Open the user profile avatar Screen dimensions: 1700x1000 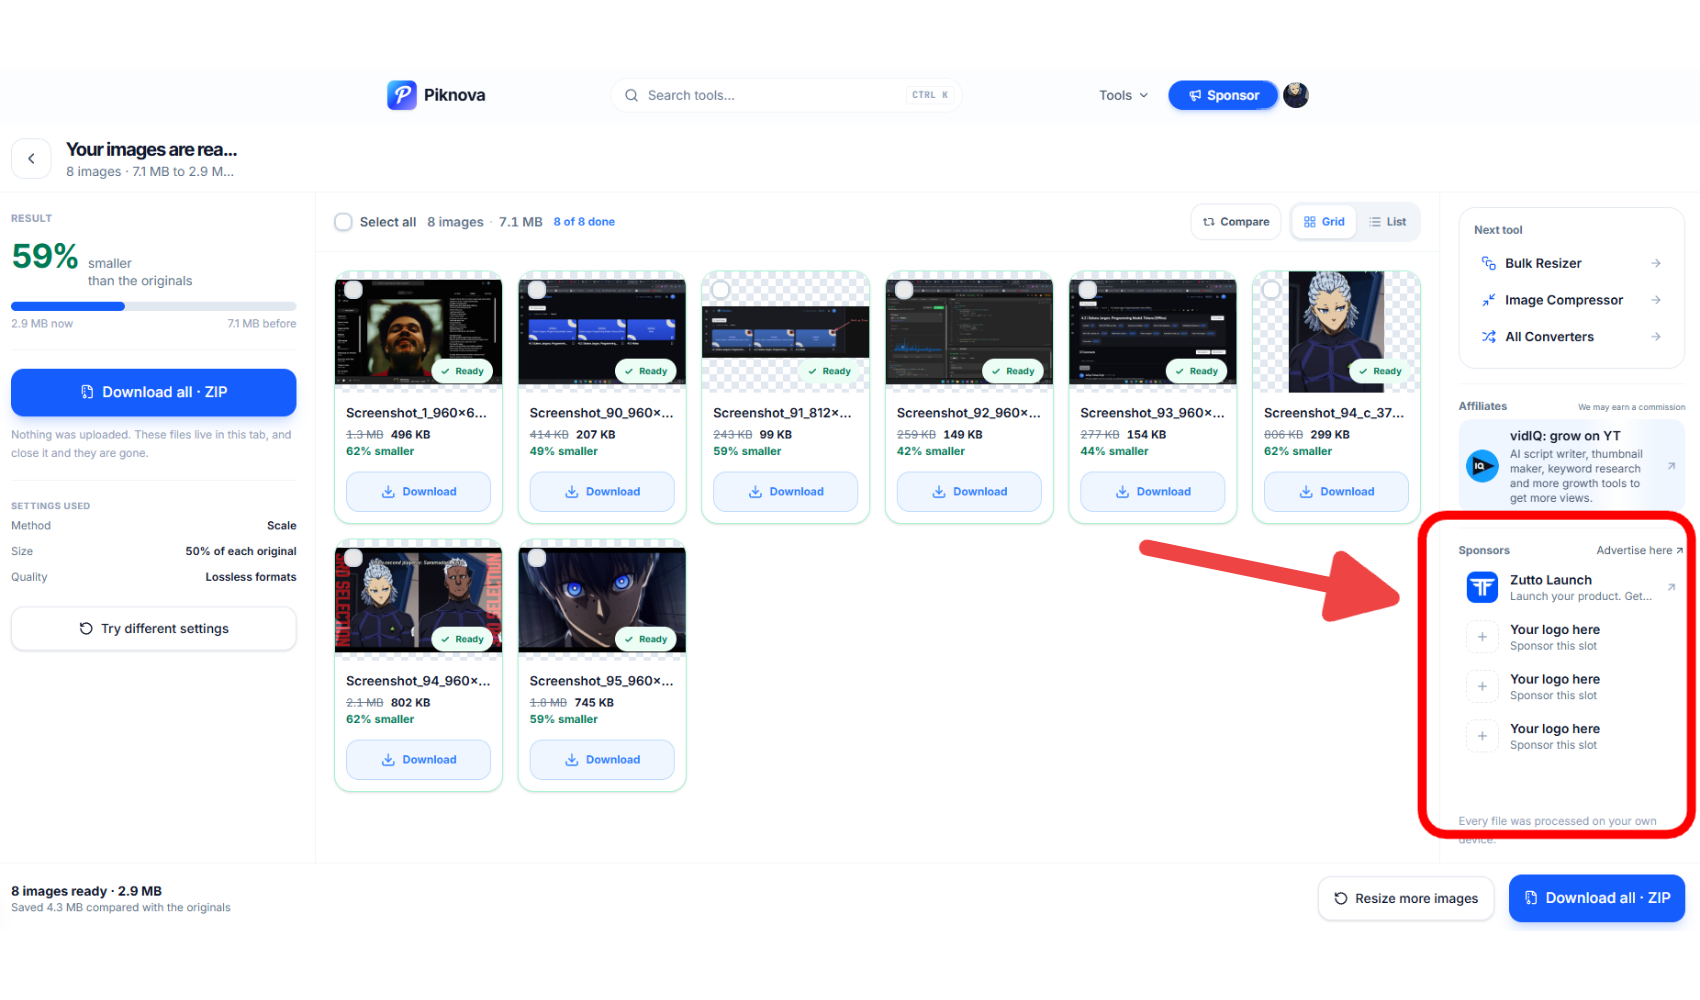(1296, 95)
